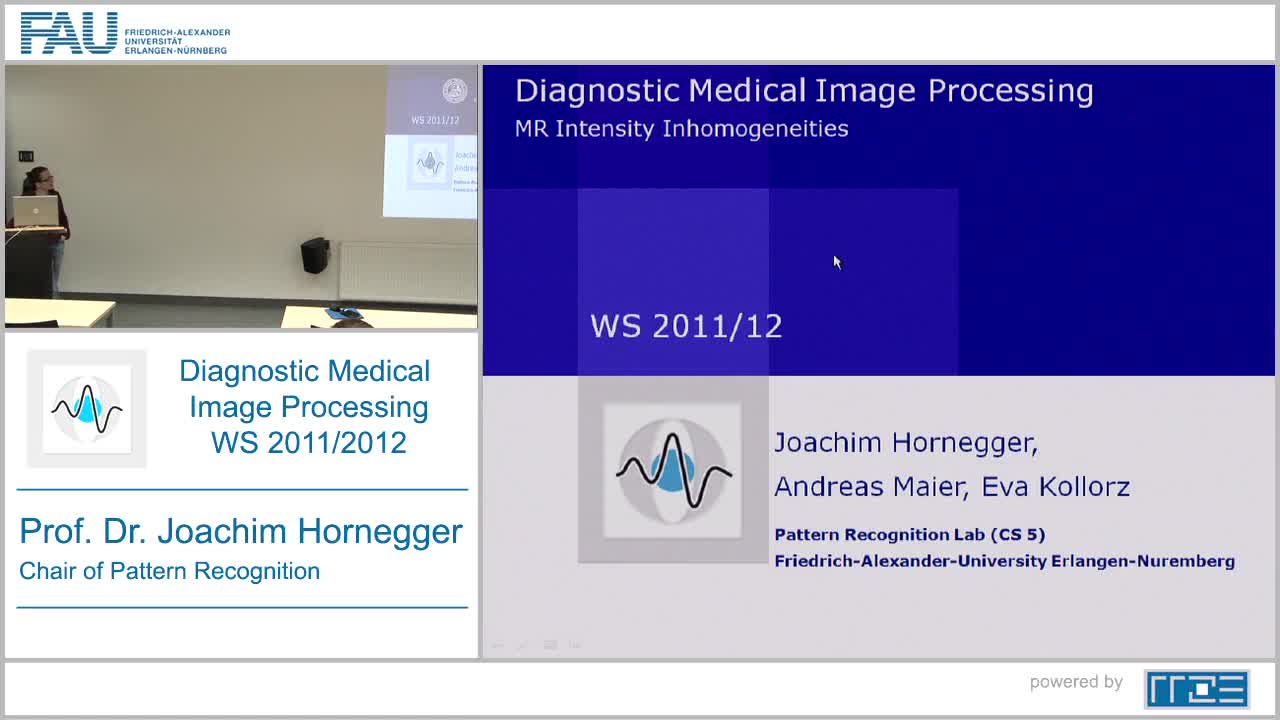
Task: Click the previous-slide arrow in the slideshow toolbar
Action: [x=497, y=645]
